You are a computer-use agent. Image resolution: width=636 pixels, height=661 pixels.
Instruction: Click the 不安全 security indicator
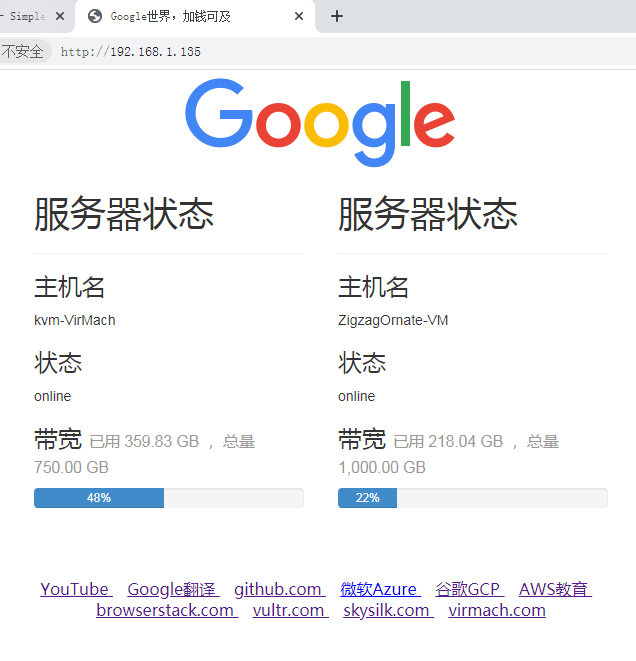23,51
